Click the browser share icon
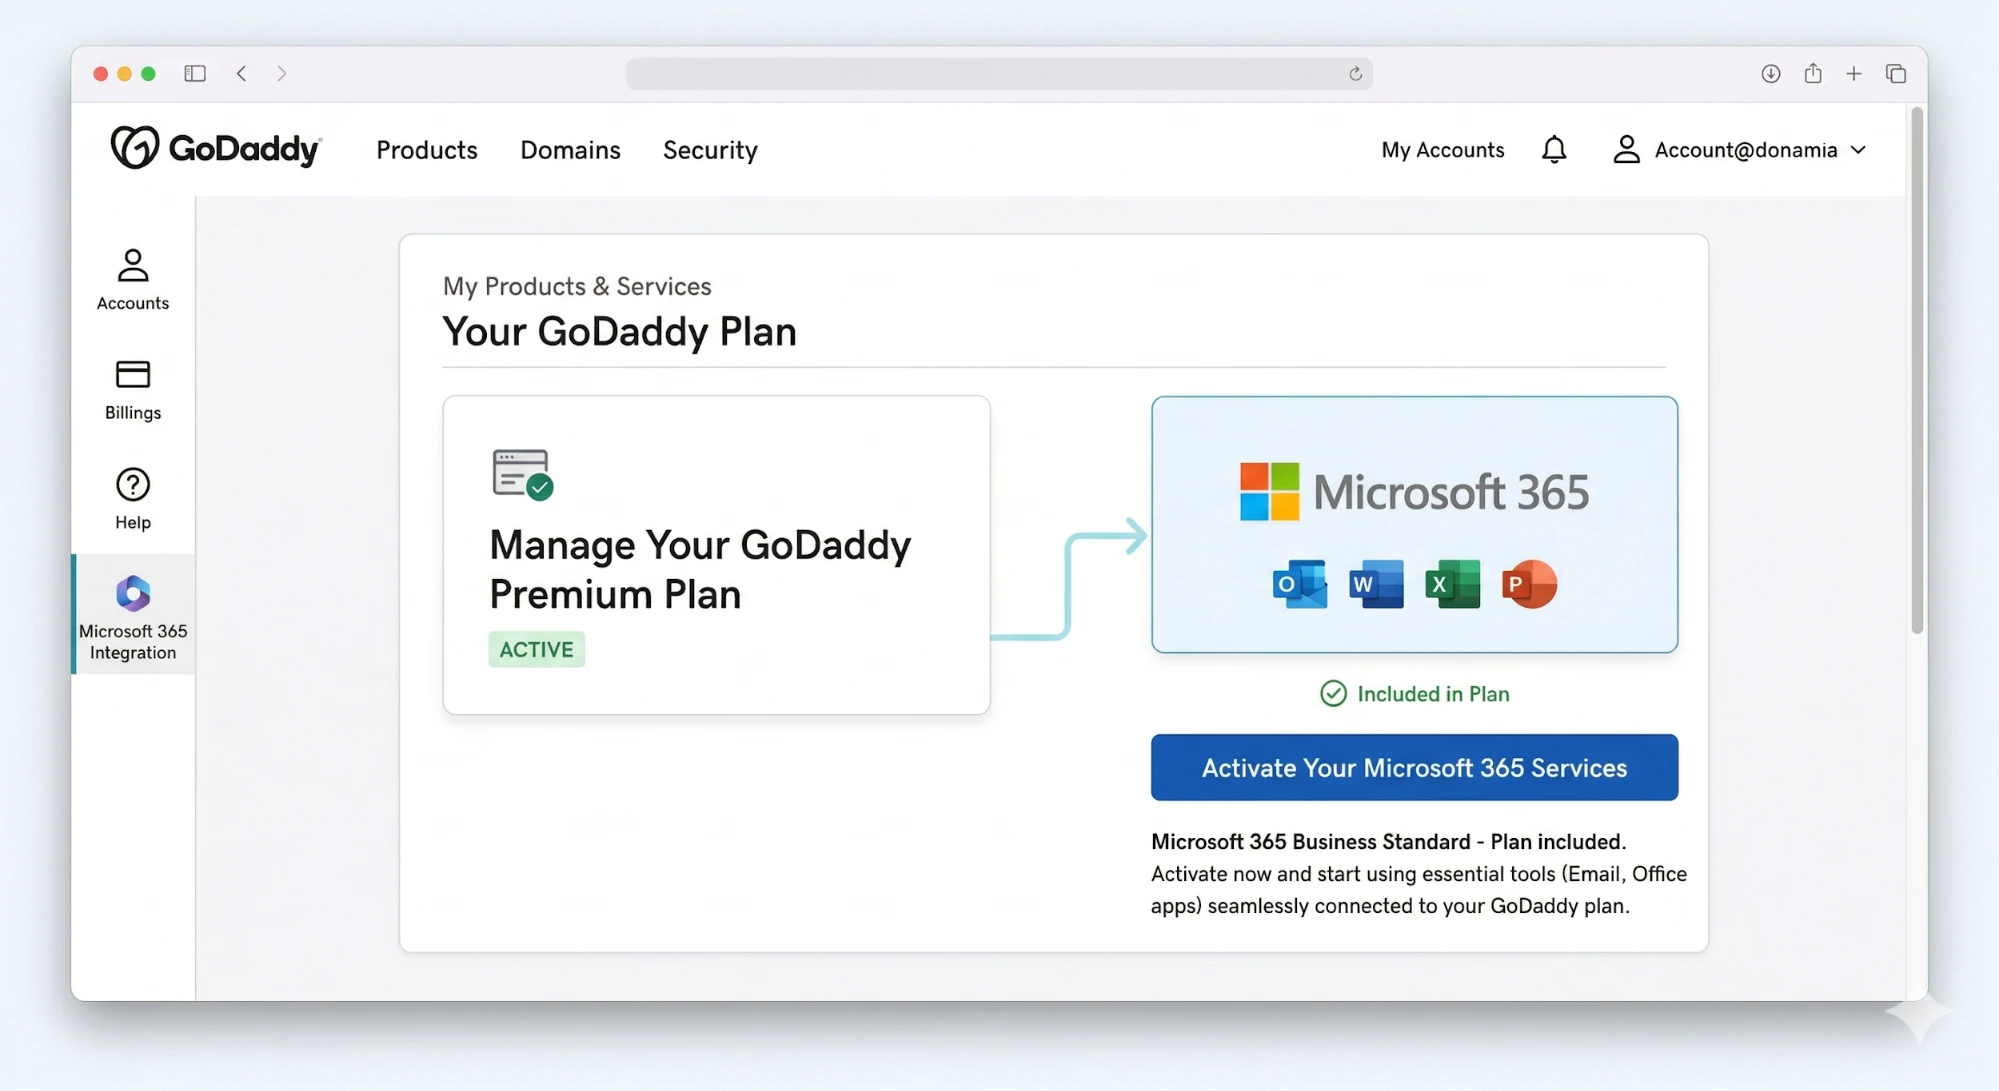 click(1812, 73)
